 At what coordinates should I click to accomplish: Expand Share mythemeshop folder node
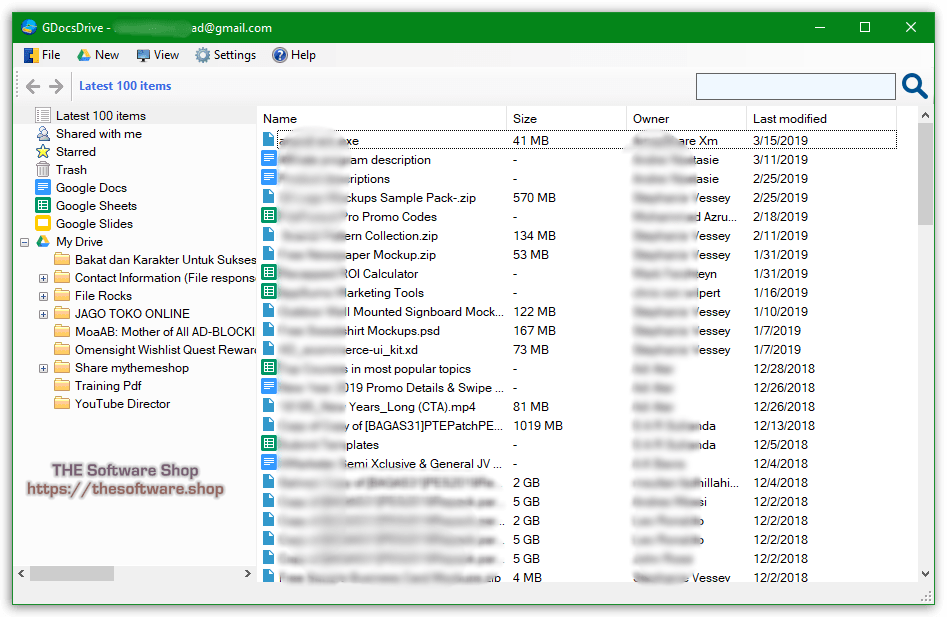tap(43, 368)
